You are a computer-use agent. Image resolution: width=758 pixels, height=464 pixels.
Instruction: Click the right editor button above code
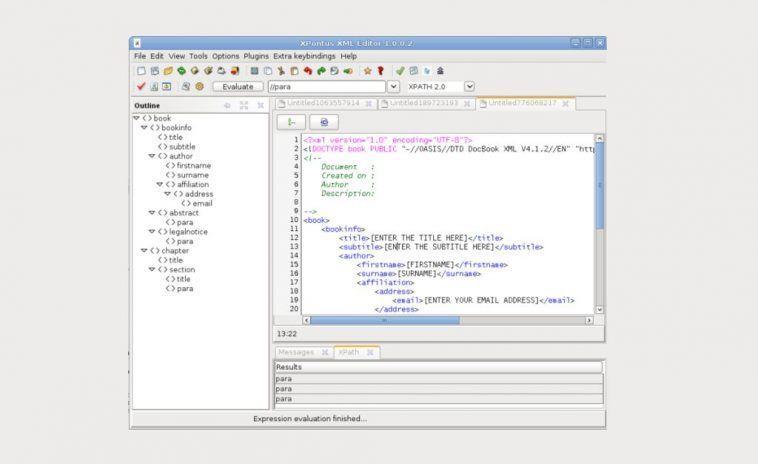(x=324, y=122)
